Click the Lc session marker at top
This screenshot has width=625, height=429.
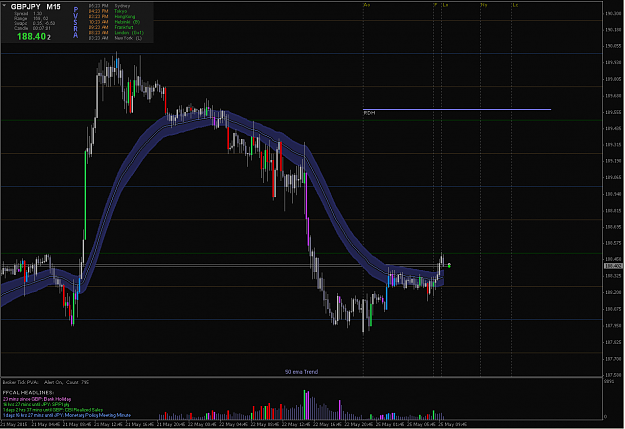point(515,5)
